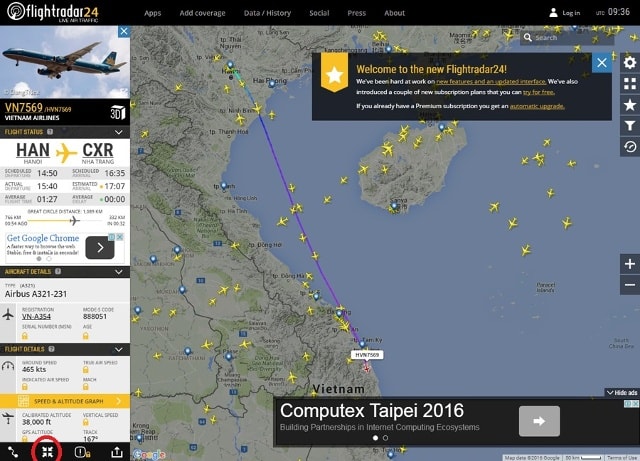The image size is (640, 461).
Task: Click the Hai Phong airport marker
Action: point(272,84)
